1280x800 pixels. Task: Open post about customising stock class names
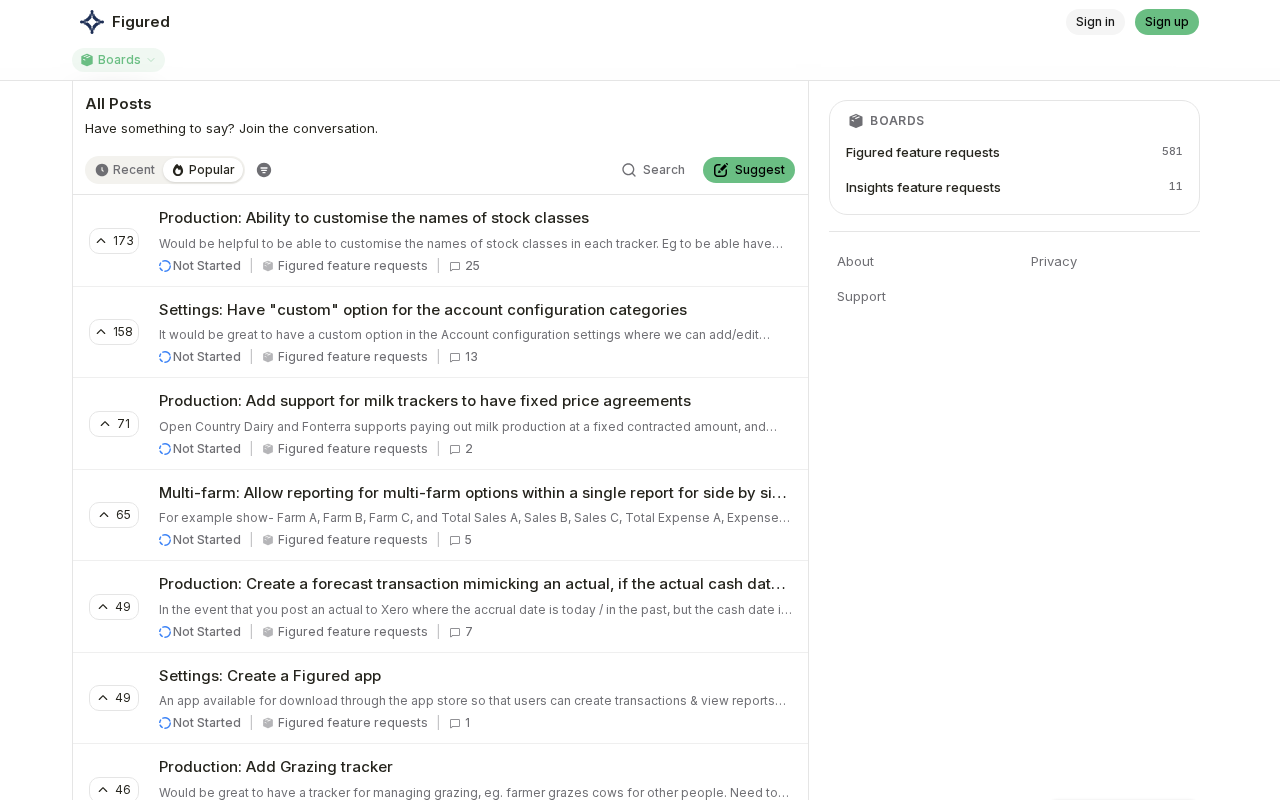[374, 218]
